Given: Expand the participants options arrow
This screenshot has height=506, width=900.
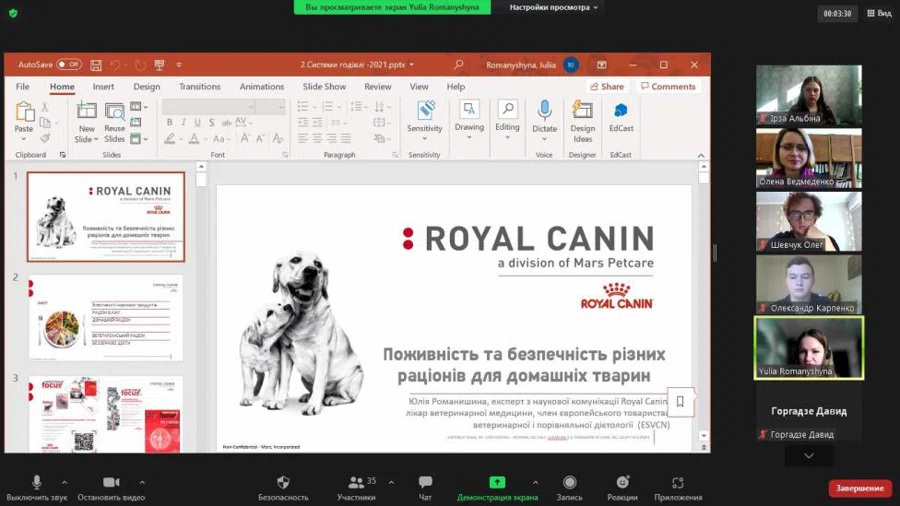Looking at the screenshot, I should [x=391, y=482].
